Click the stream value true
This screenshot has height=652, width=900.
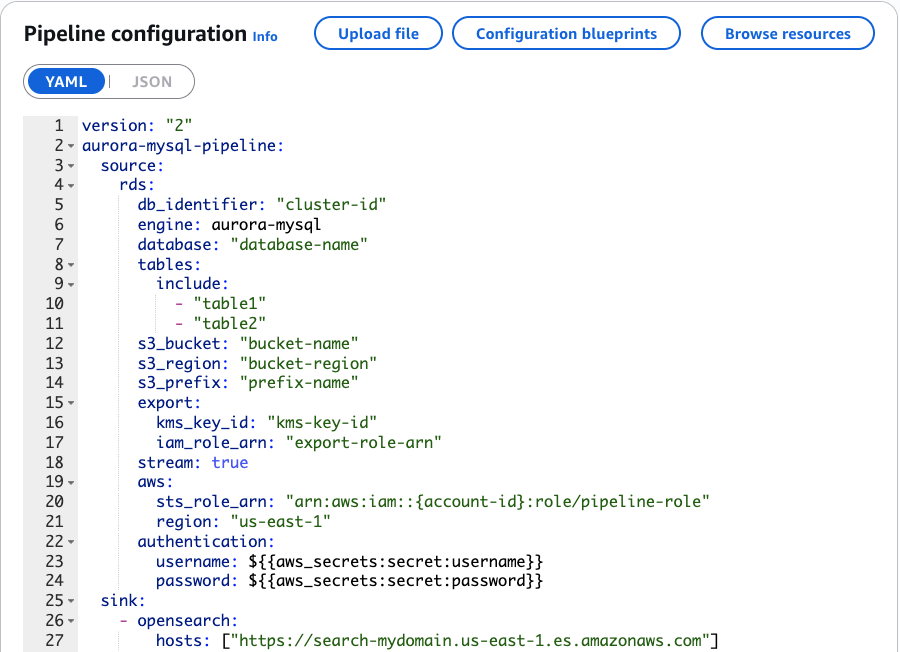(230, 462)
